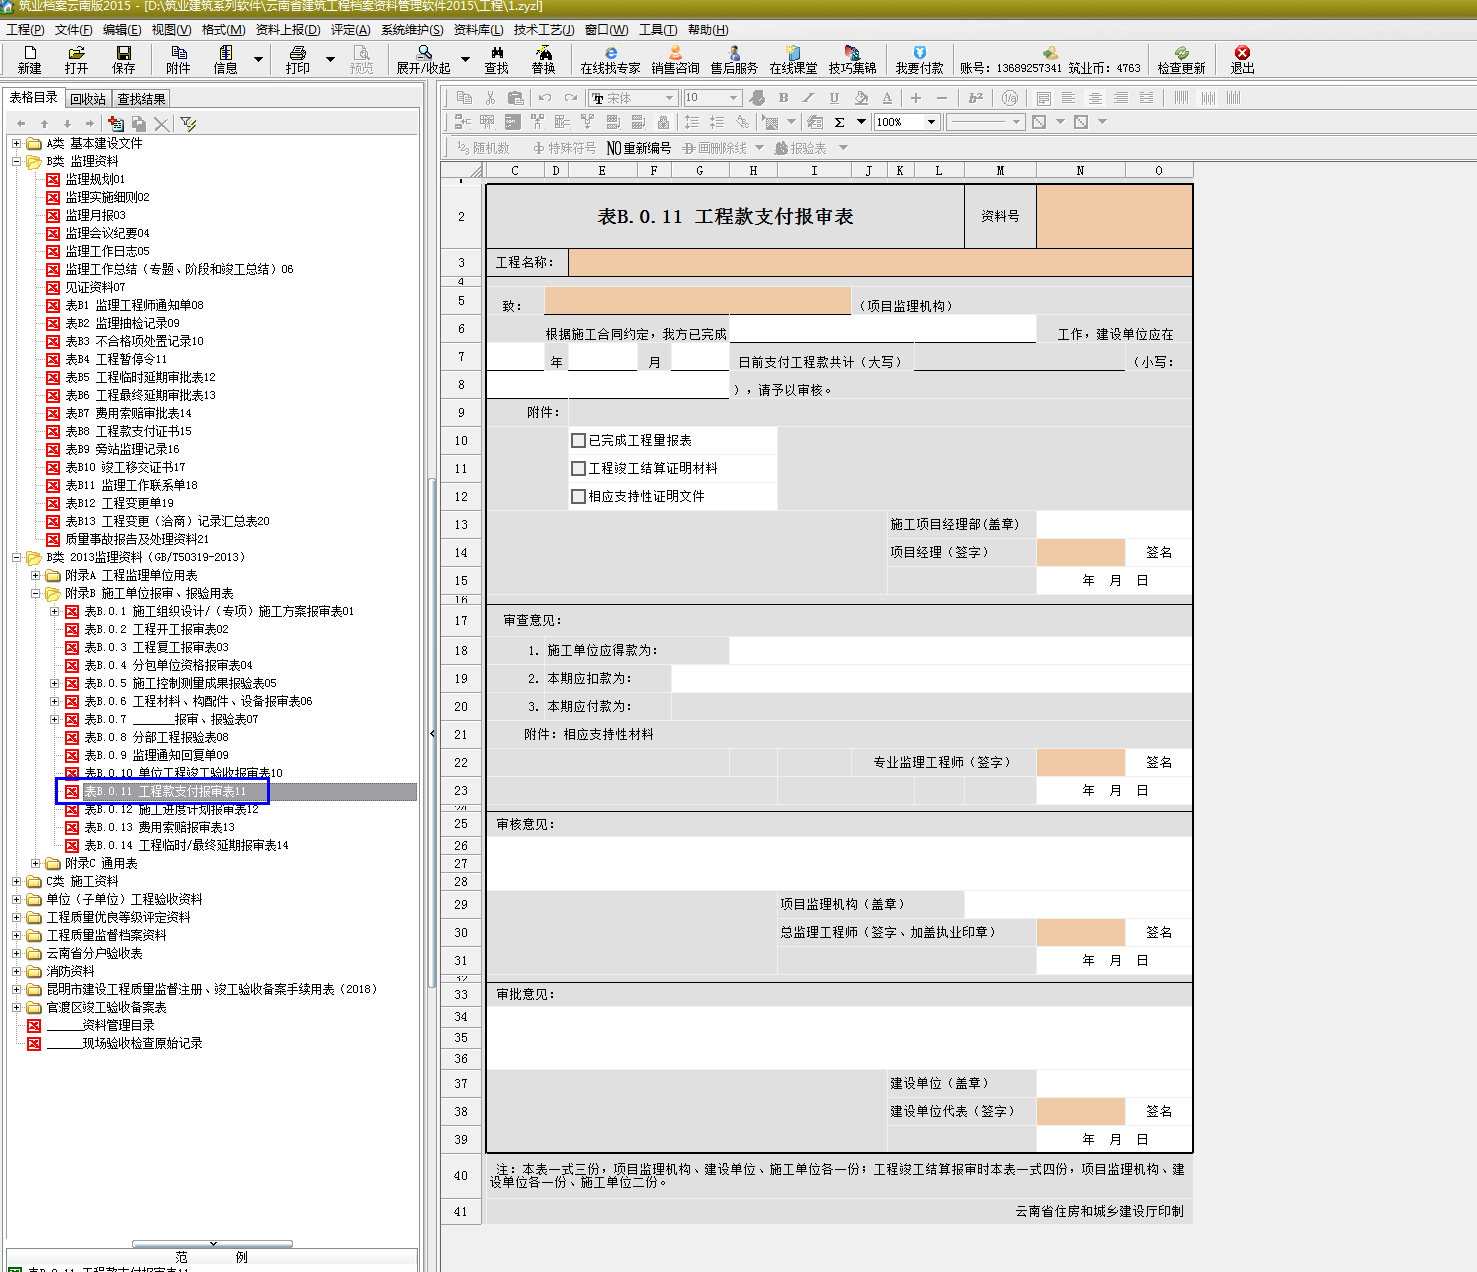Switch to the 查找结果 tab
1477x1272 pixels.
[141, 98]
